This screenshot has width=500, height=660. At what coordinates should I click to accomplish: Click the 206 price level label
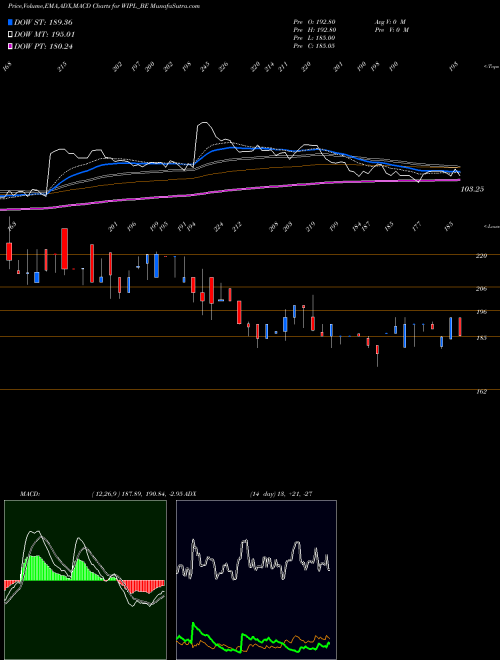(481, 289)
